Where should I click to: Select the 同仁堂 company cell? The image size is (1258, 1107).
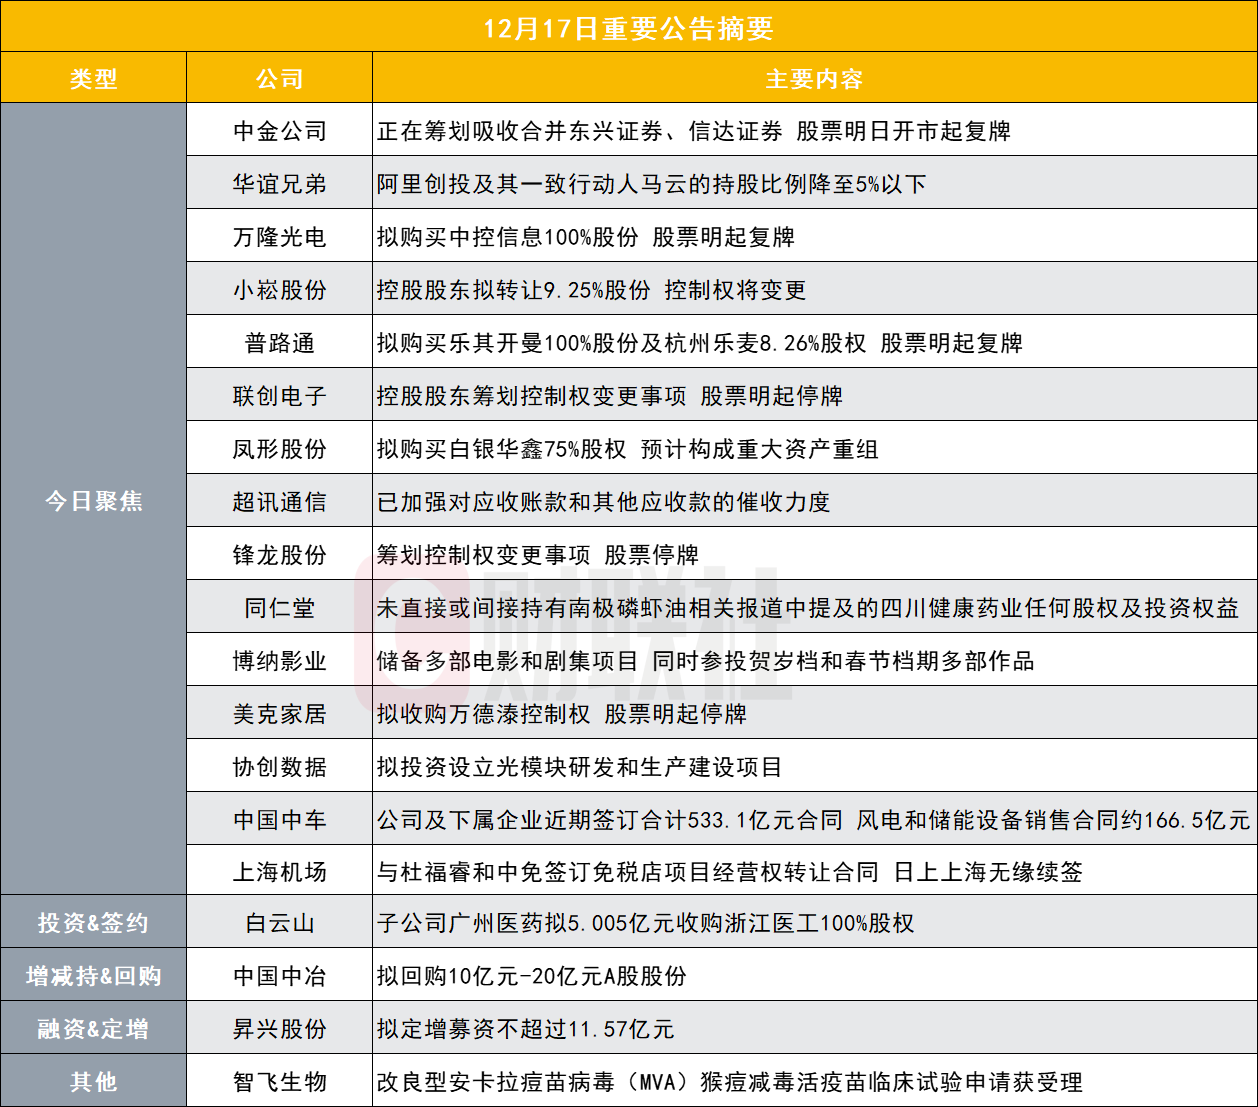coord(279,608)
